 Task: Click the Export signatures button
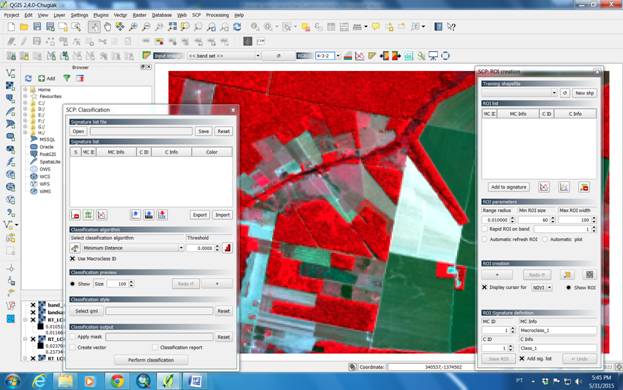point(200,215)
